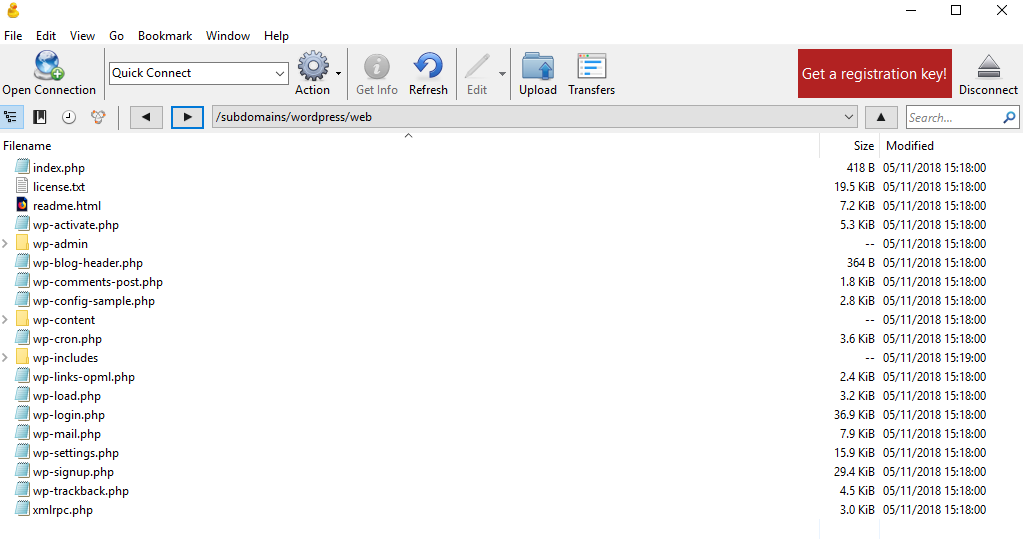
Task: Switch to the outline browser view
Action: coord(10,117)
